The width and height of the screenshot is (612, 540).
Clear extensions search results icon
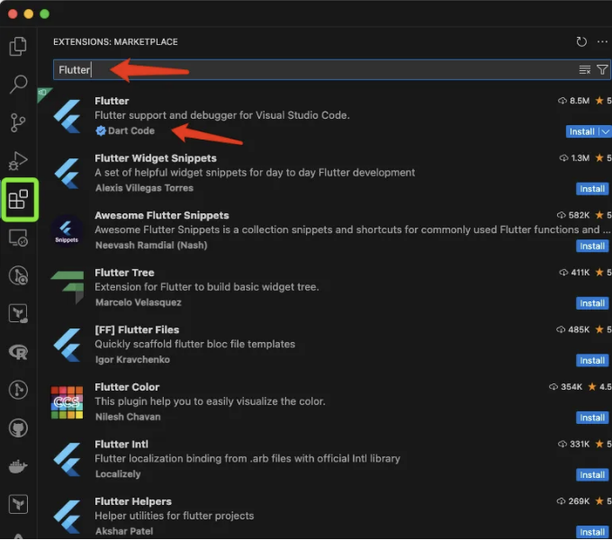coord(584,70)
